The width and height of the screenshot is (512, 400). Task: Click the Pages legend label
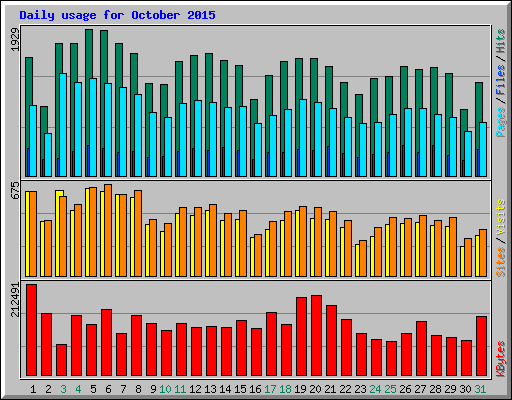click(x=500, y=122)
